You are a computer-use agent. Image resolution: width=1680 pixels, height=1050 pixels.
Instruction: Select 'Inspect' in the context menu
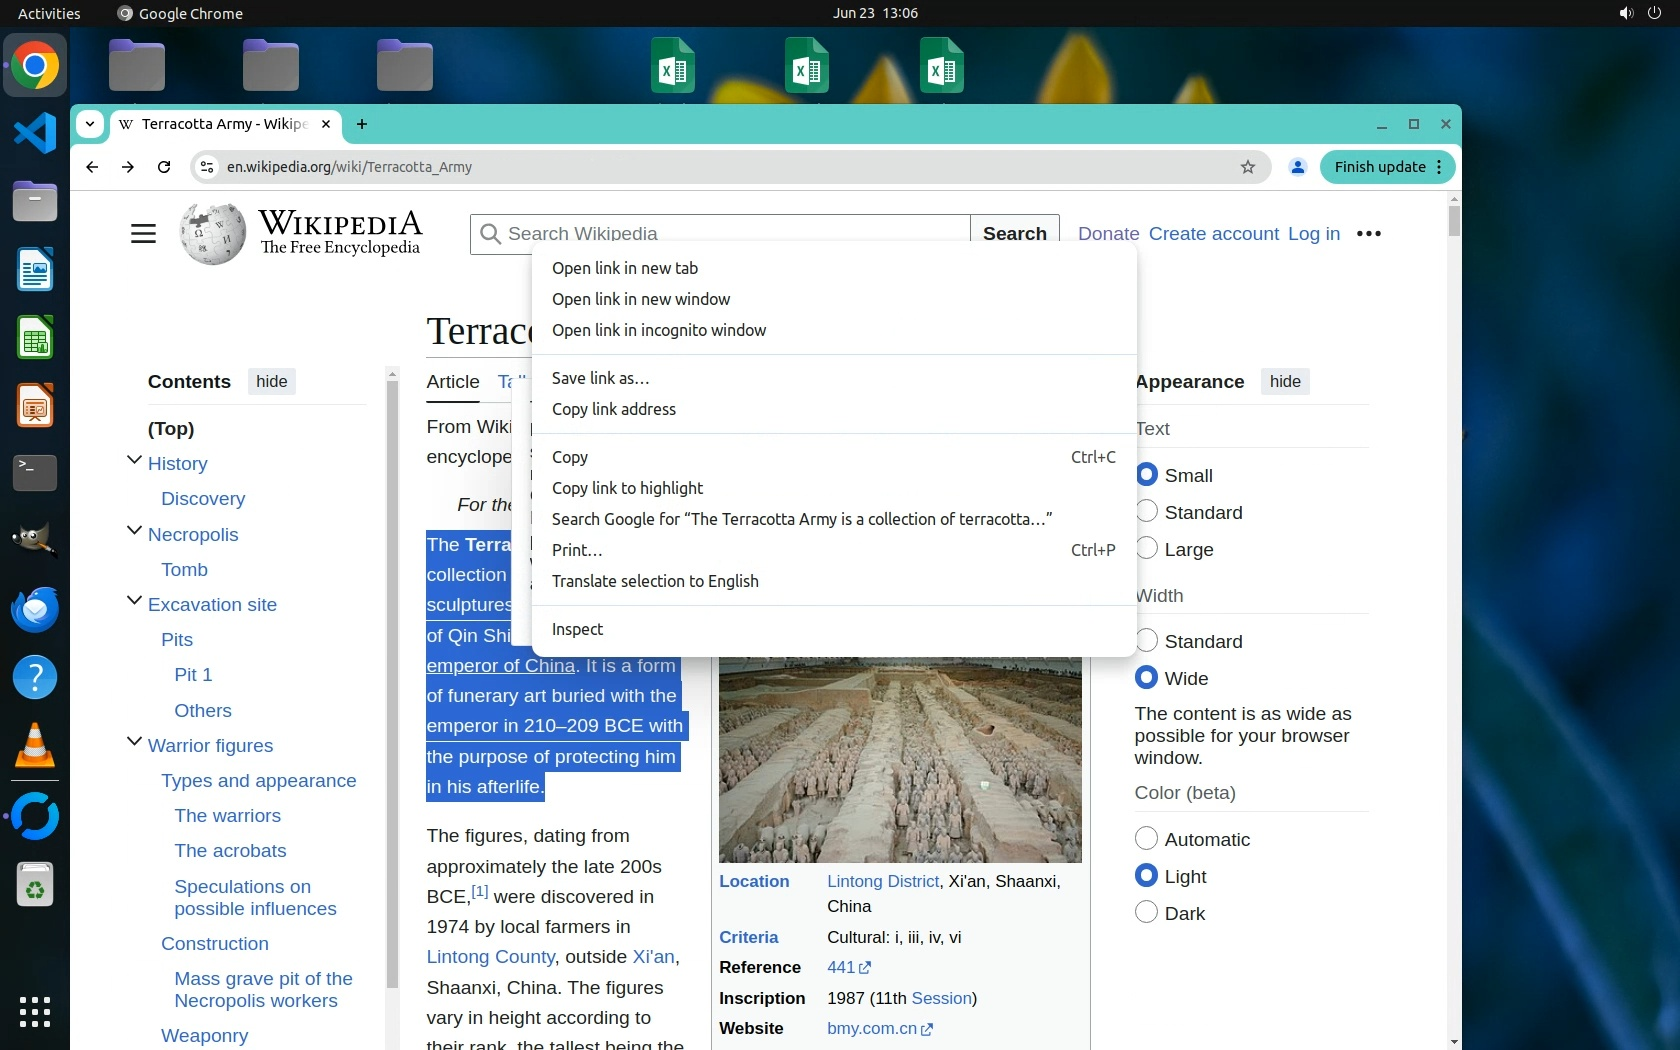pos(577,629)
